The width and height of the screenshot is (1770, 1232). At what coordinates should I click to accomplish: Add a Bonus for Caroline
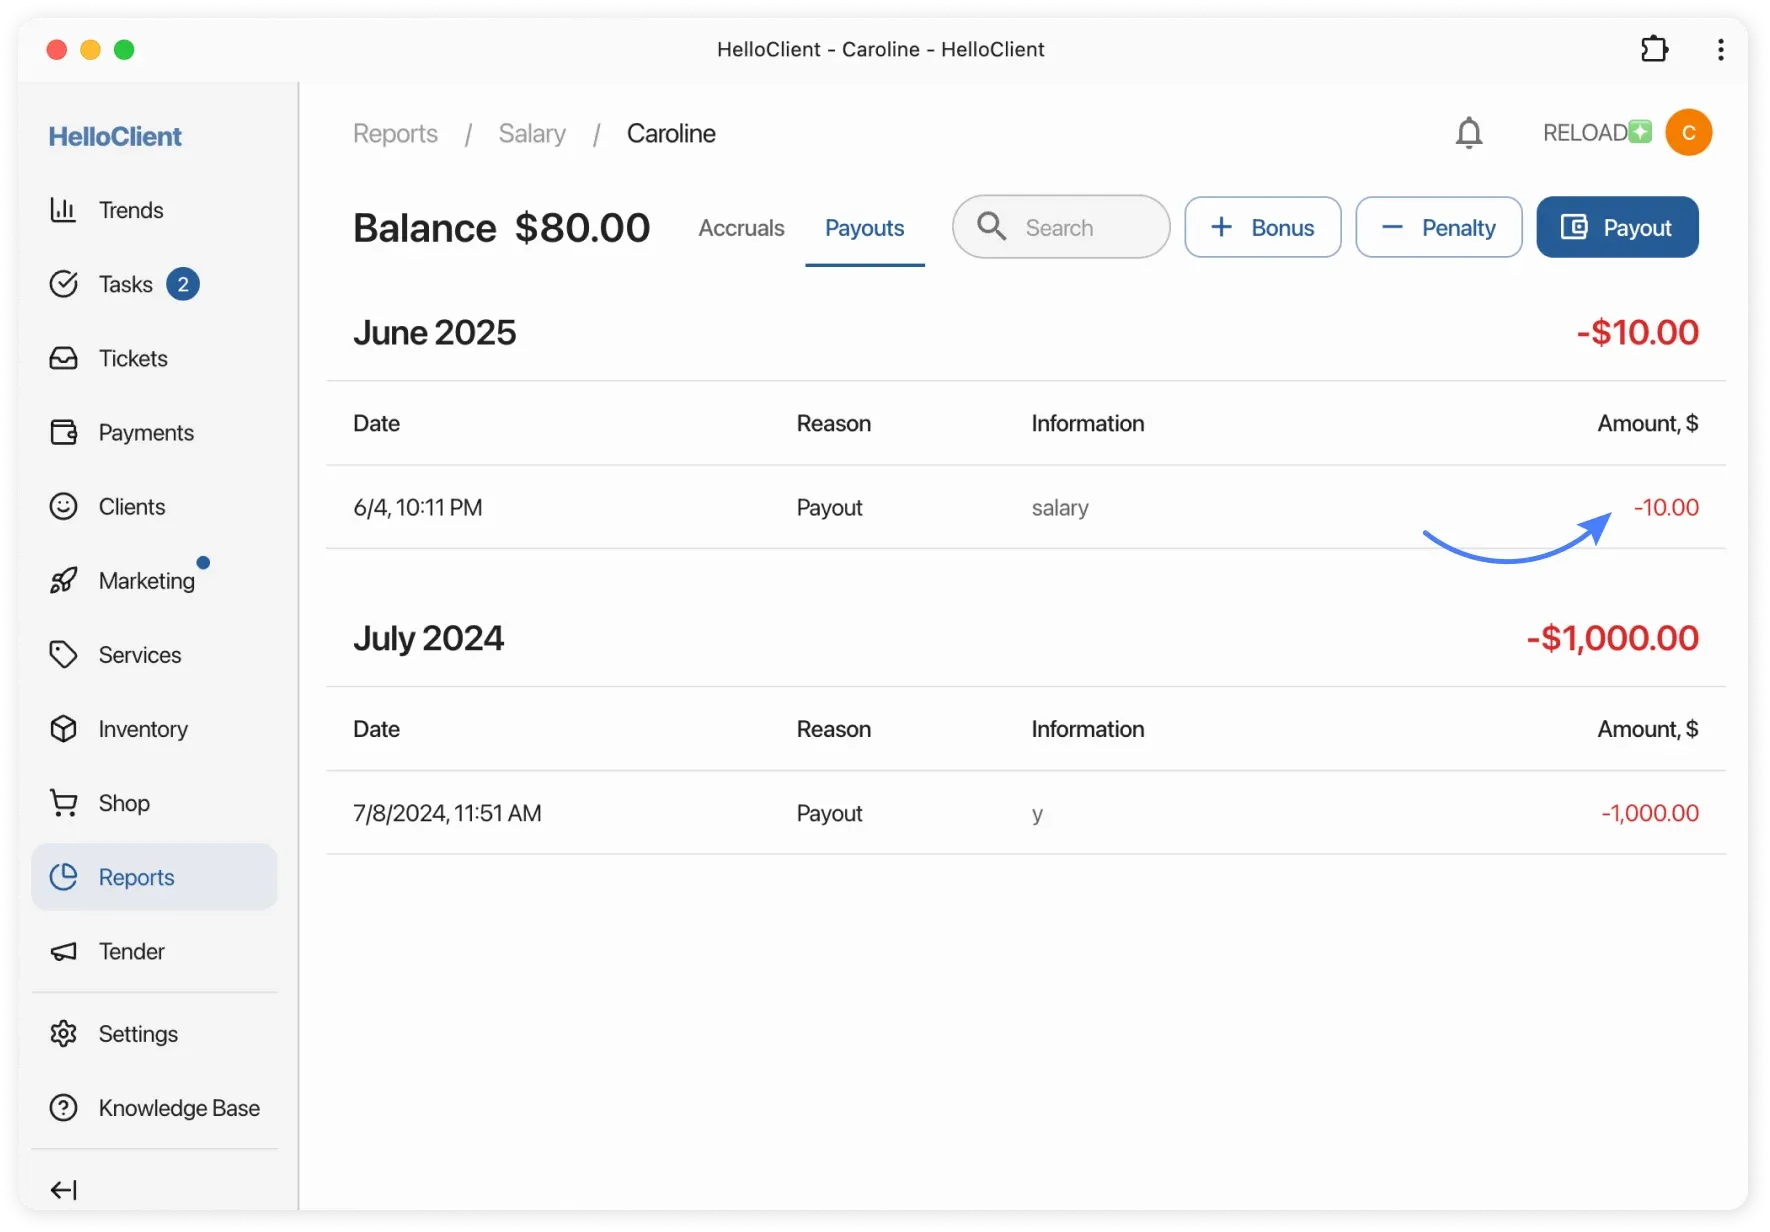point(1262,227)
